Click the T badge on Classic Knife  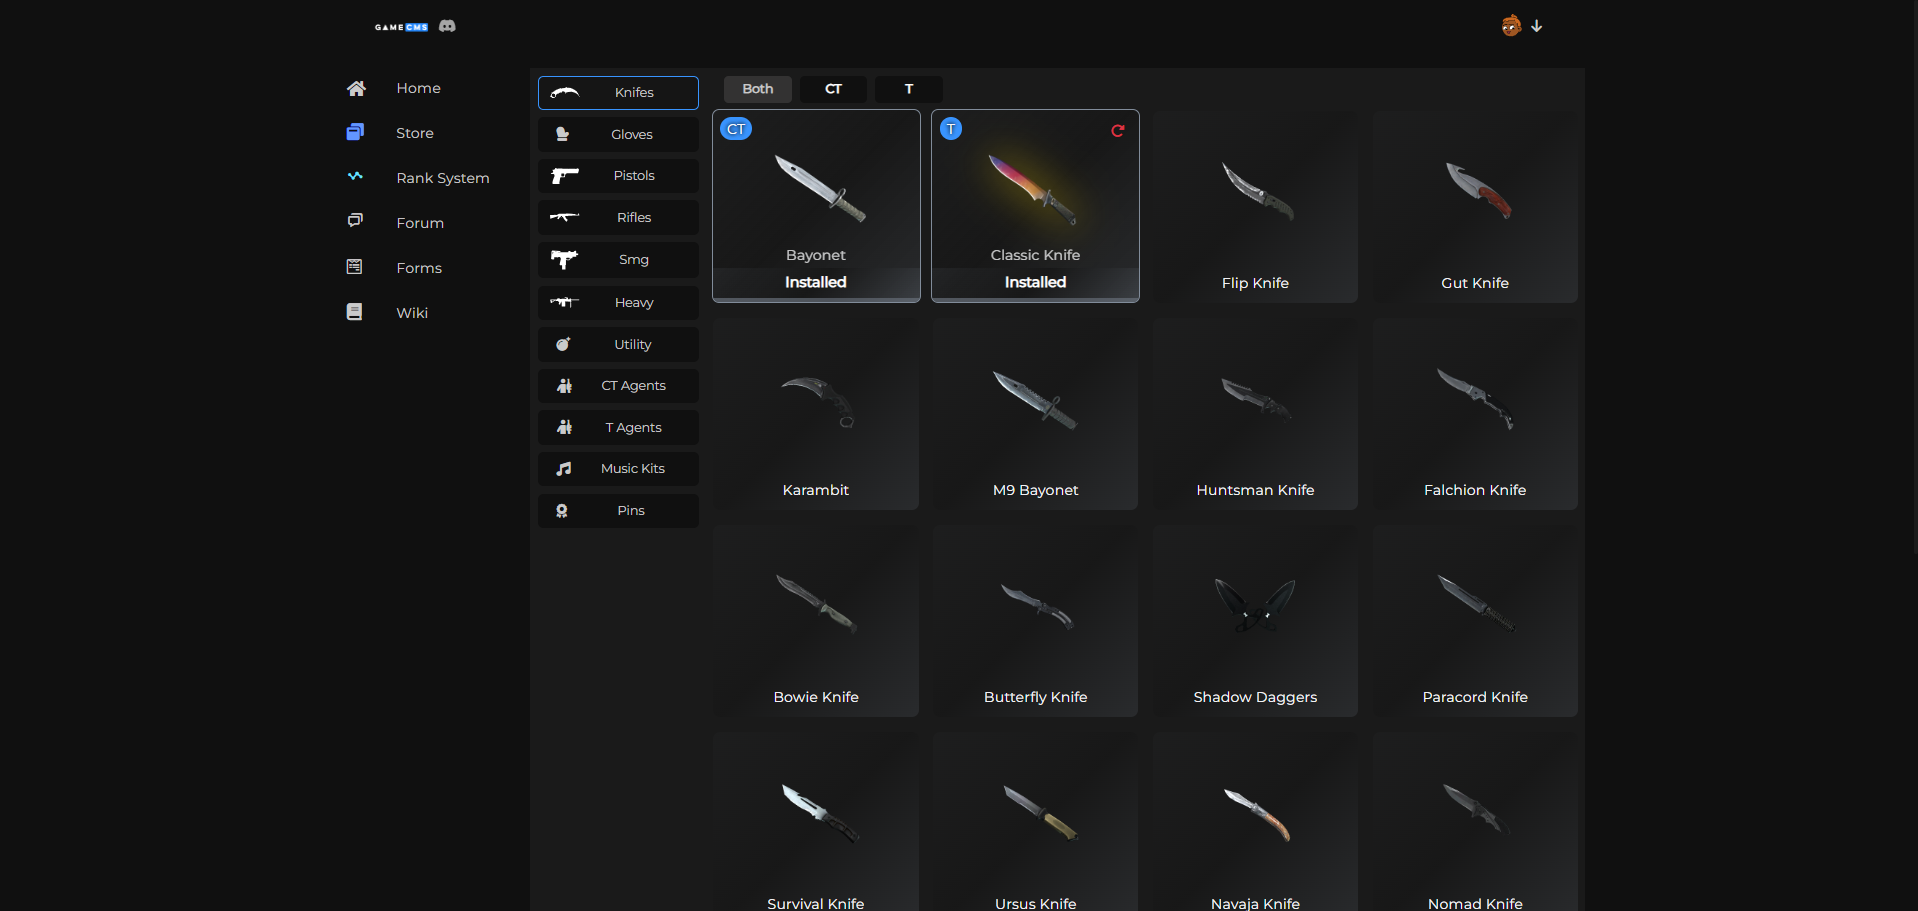point(951,129)
